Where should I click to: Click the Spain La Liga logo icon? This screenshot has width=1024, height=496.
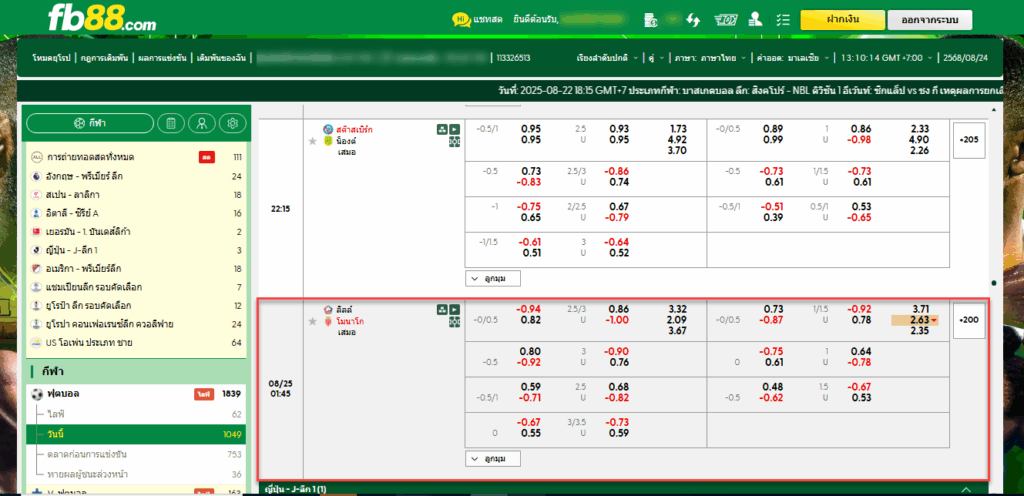tap(36, 194)
